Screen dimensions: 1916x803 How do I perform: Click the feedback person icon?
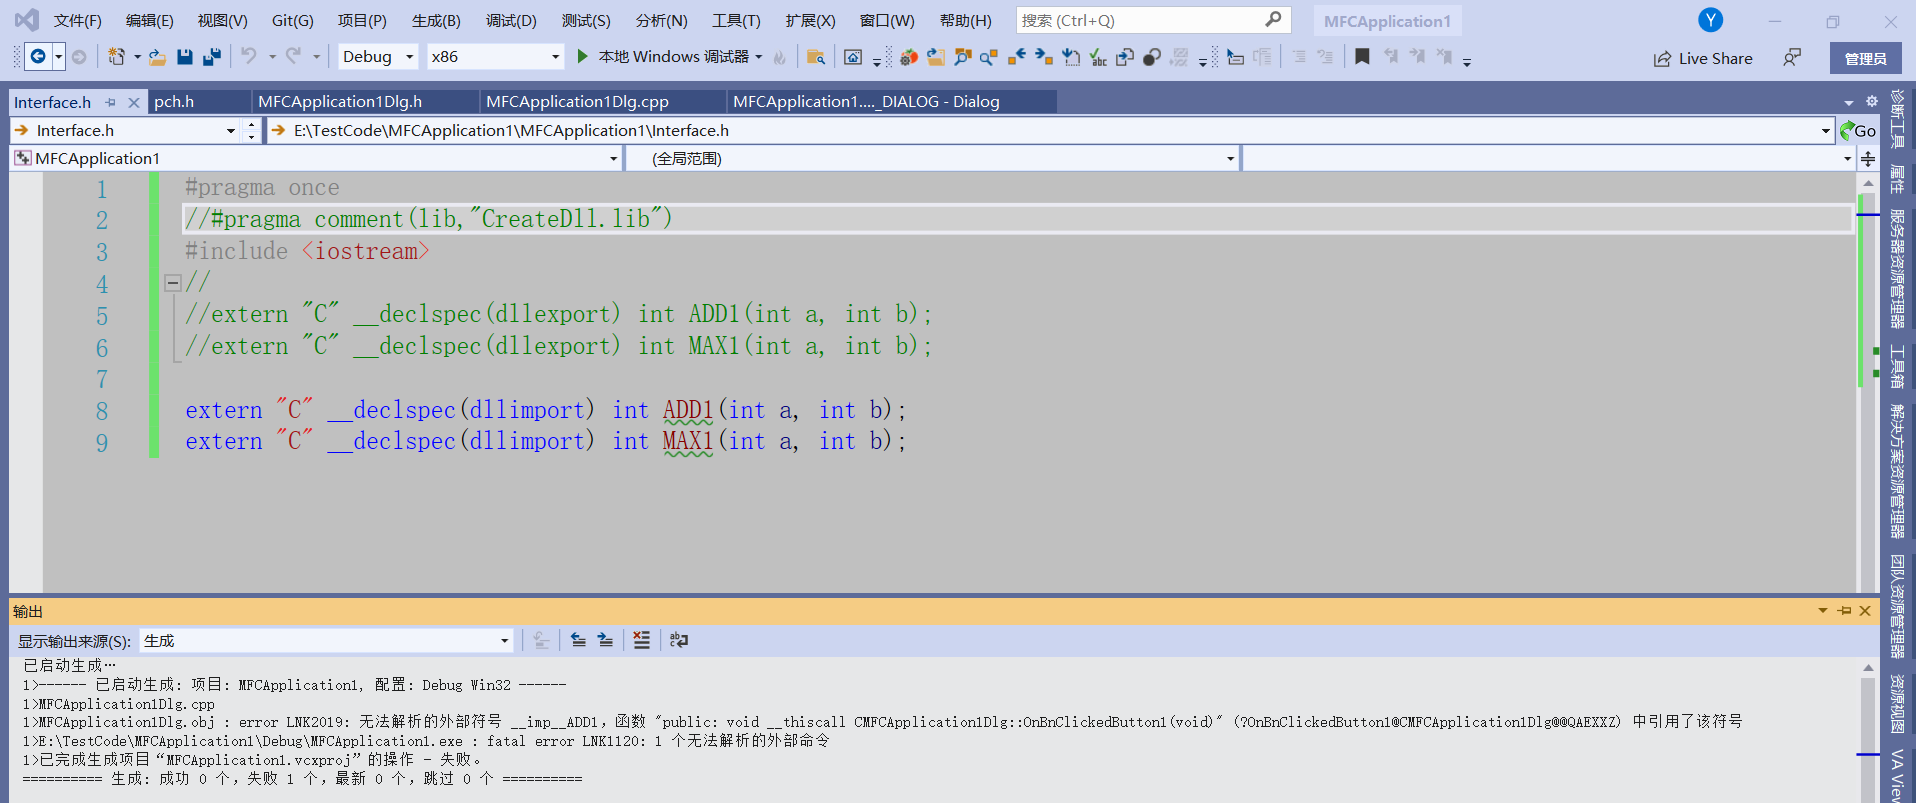tap(1792, 58)
